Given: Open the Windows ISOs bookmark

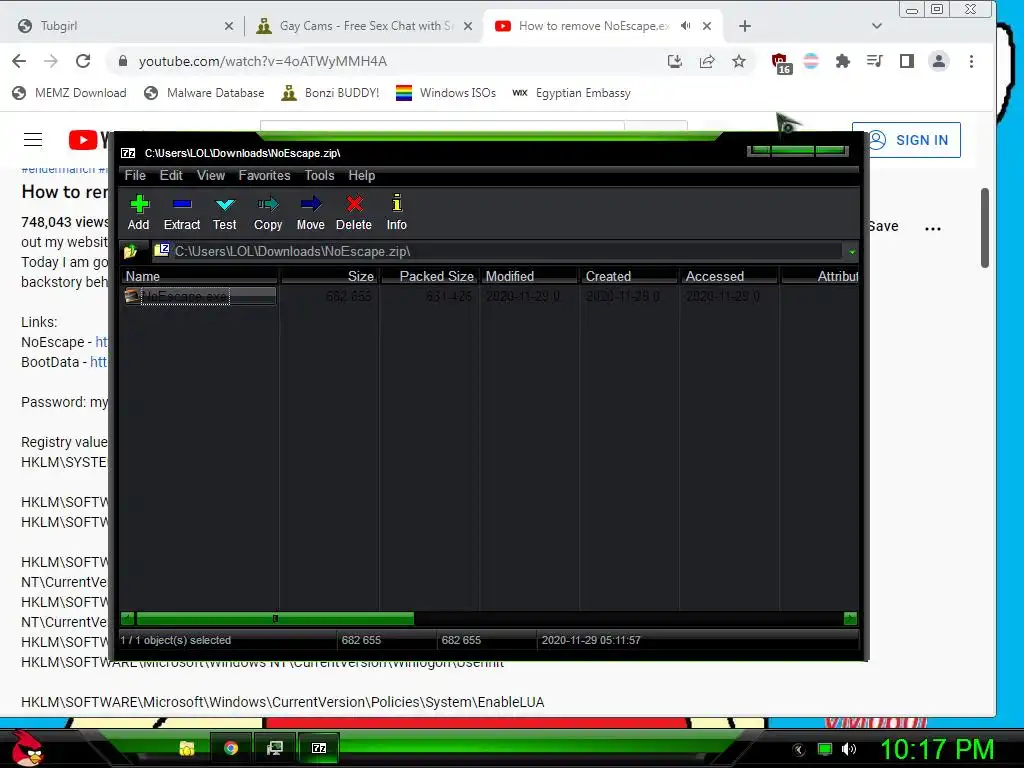Looking at the screenshot, I should point(446,93).
